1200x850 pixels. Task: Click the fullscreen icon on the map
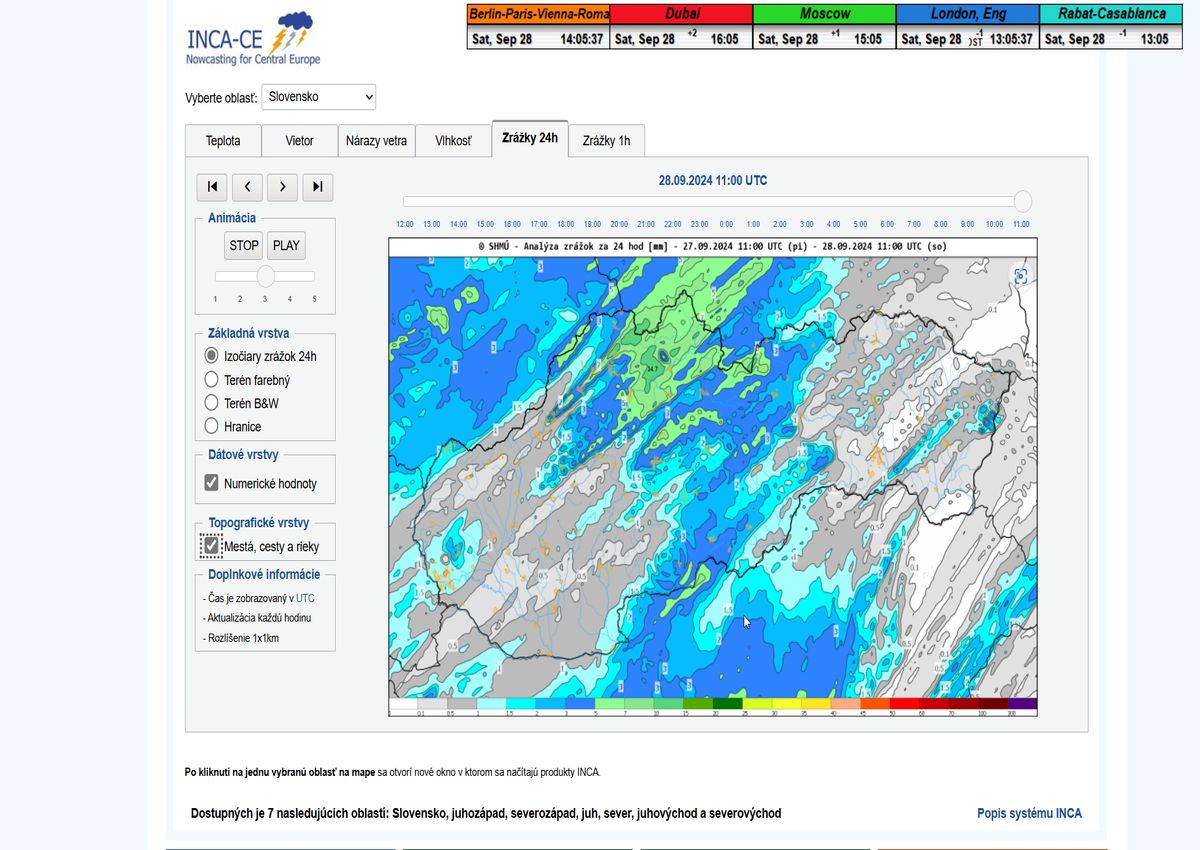click(x=1020, y=277)
